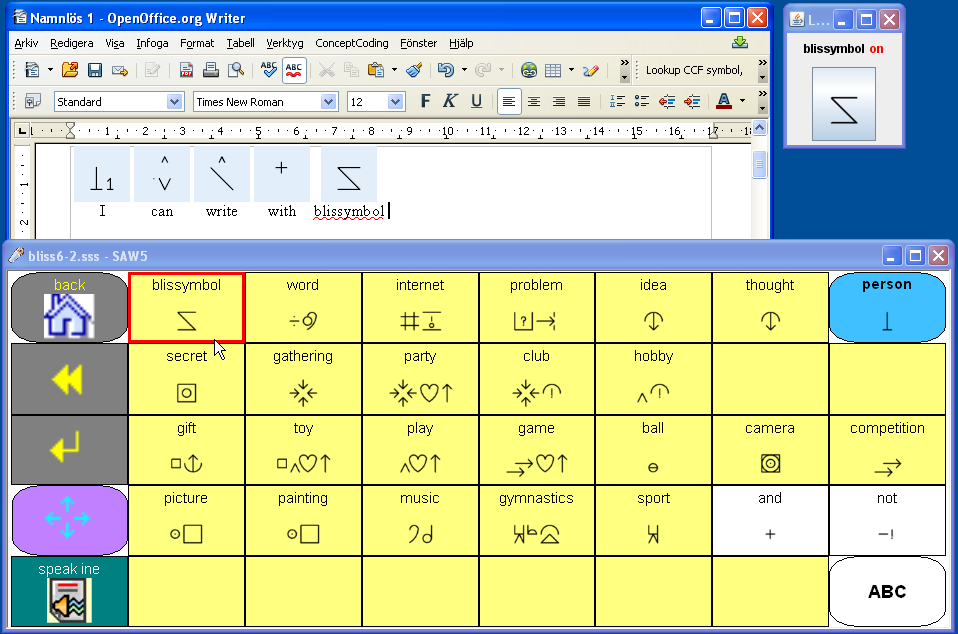
Task: Set Centered paragraph alignment
Action: coord(534,101)
